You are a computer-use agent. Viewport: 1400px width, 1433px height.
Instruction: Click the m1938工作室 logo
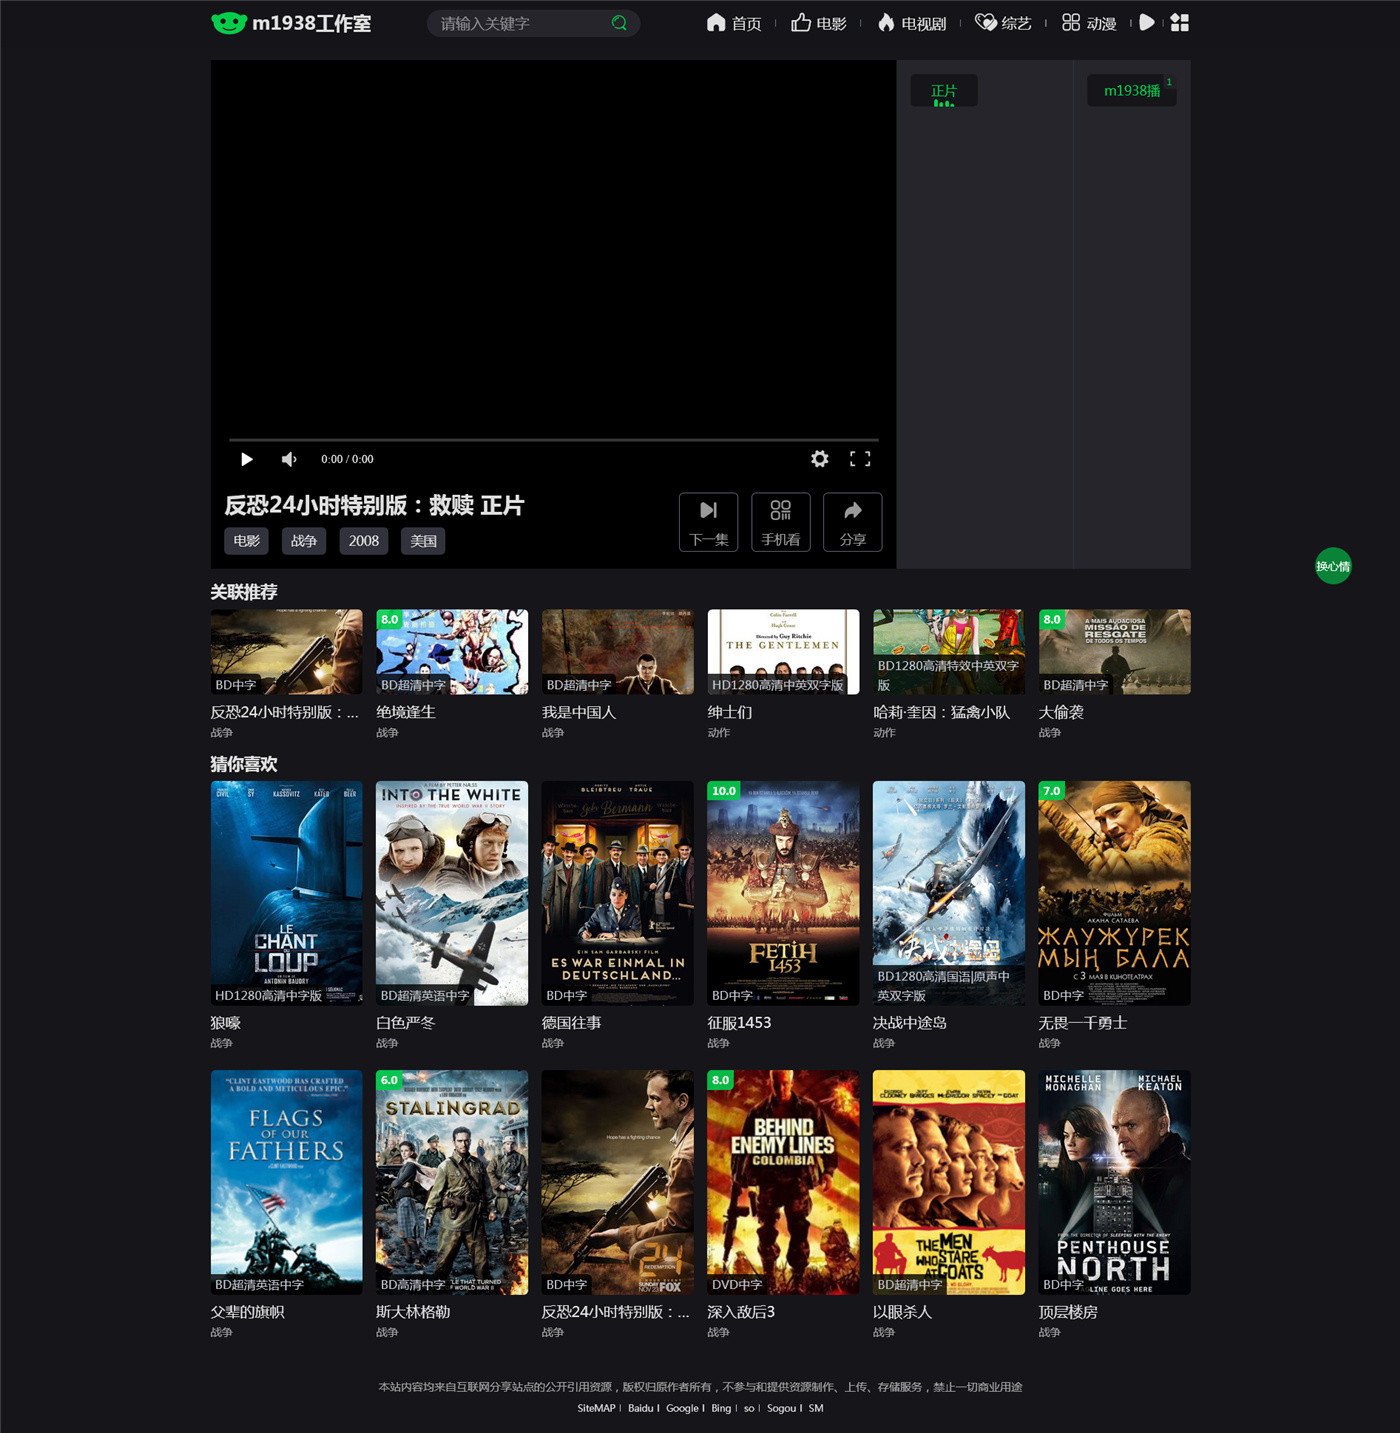coord(291,23)
